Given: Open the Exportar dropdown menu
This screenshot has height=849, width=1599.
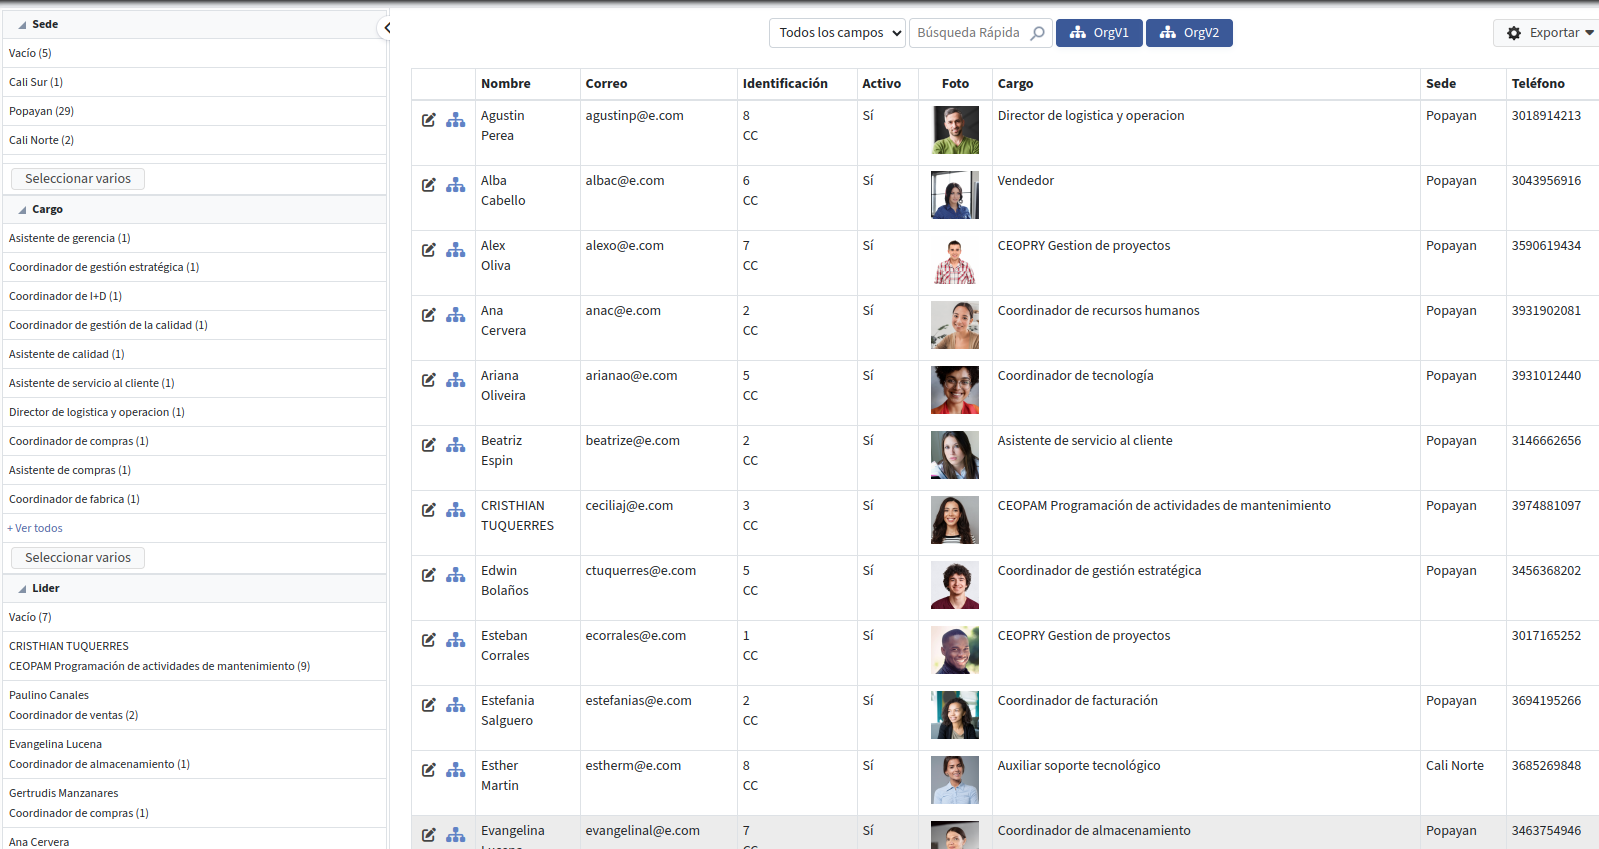Looking at the screenshot, I should click(1548, 33).
